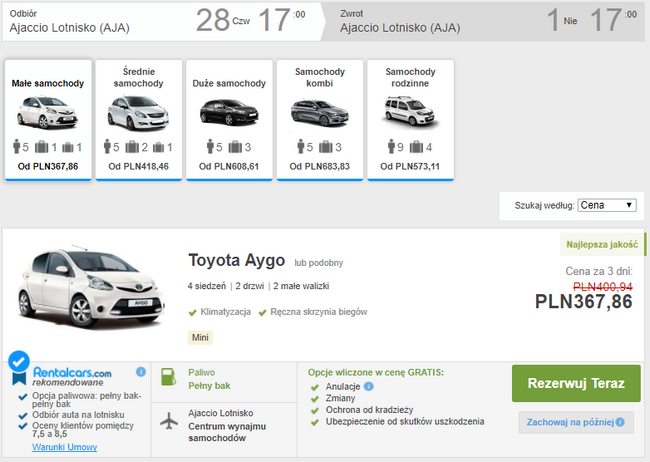Click Ubezpieczenie od skutków uszkodzenia text

pyautogui.click(x=405, y=421)
